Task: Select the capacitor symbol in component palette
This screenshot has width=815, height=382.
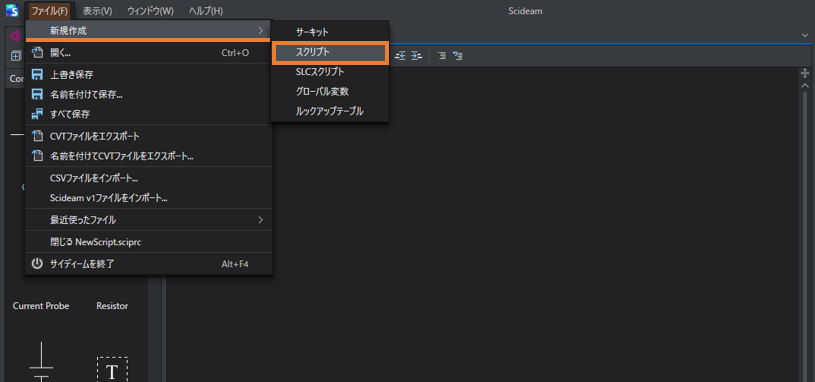Action: point(41,362)
